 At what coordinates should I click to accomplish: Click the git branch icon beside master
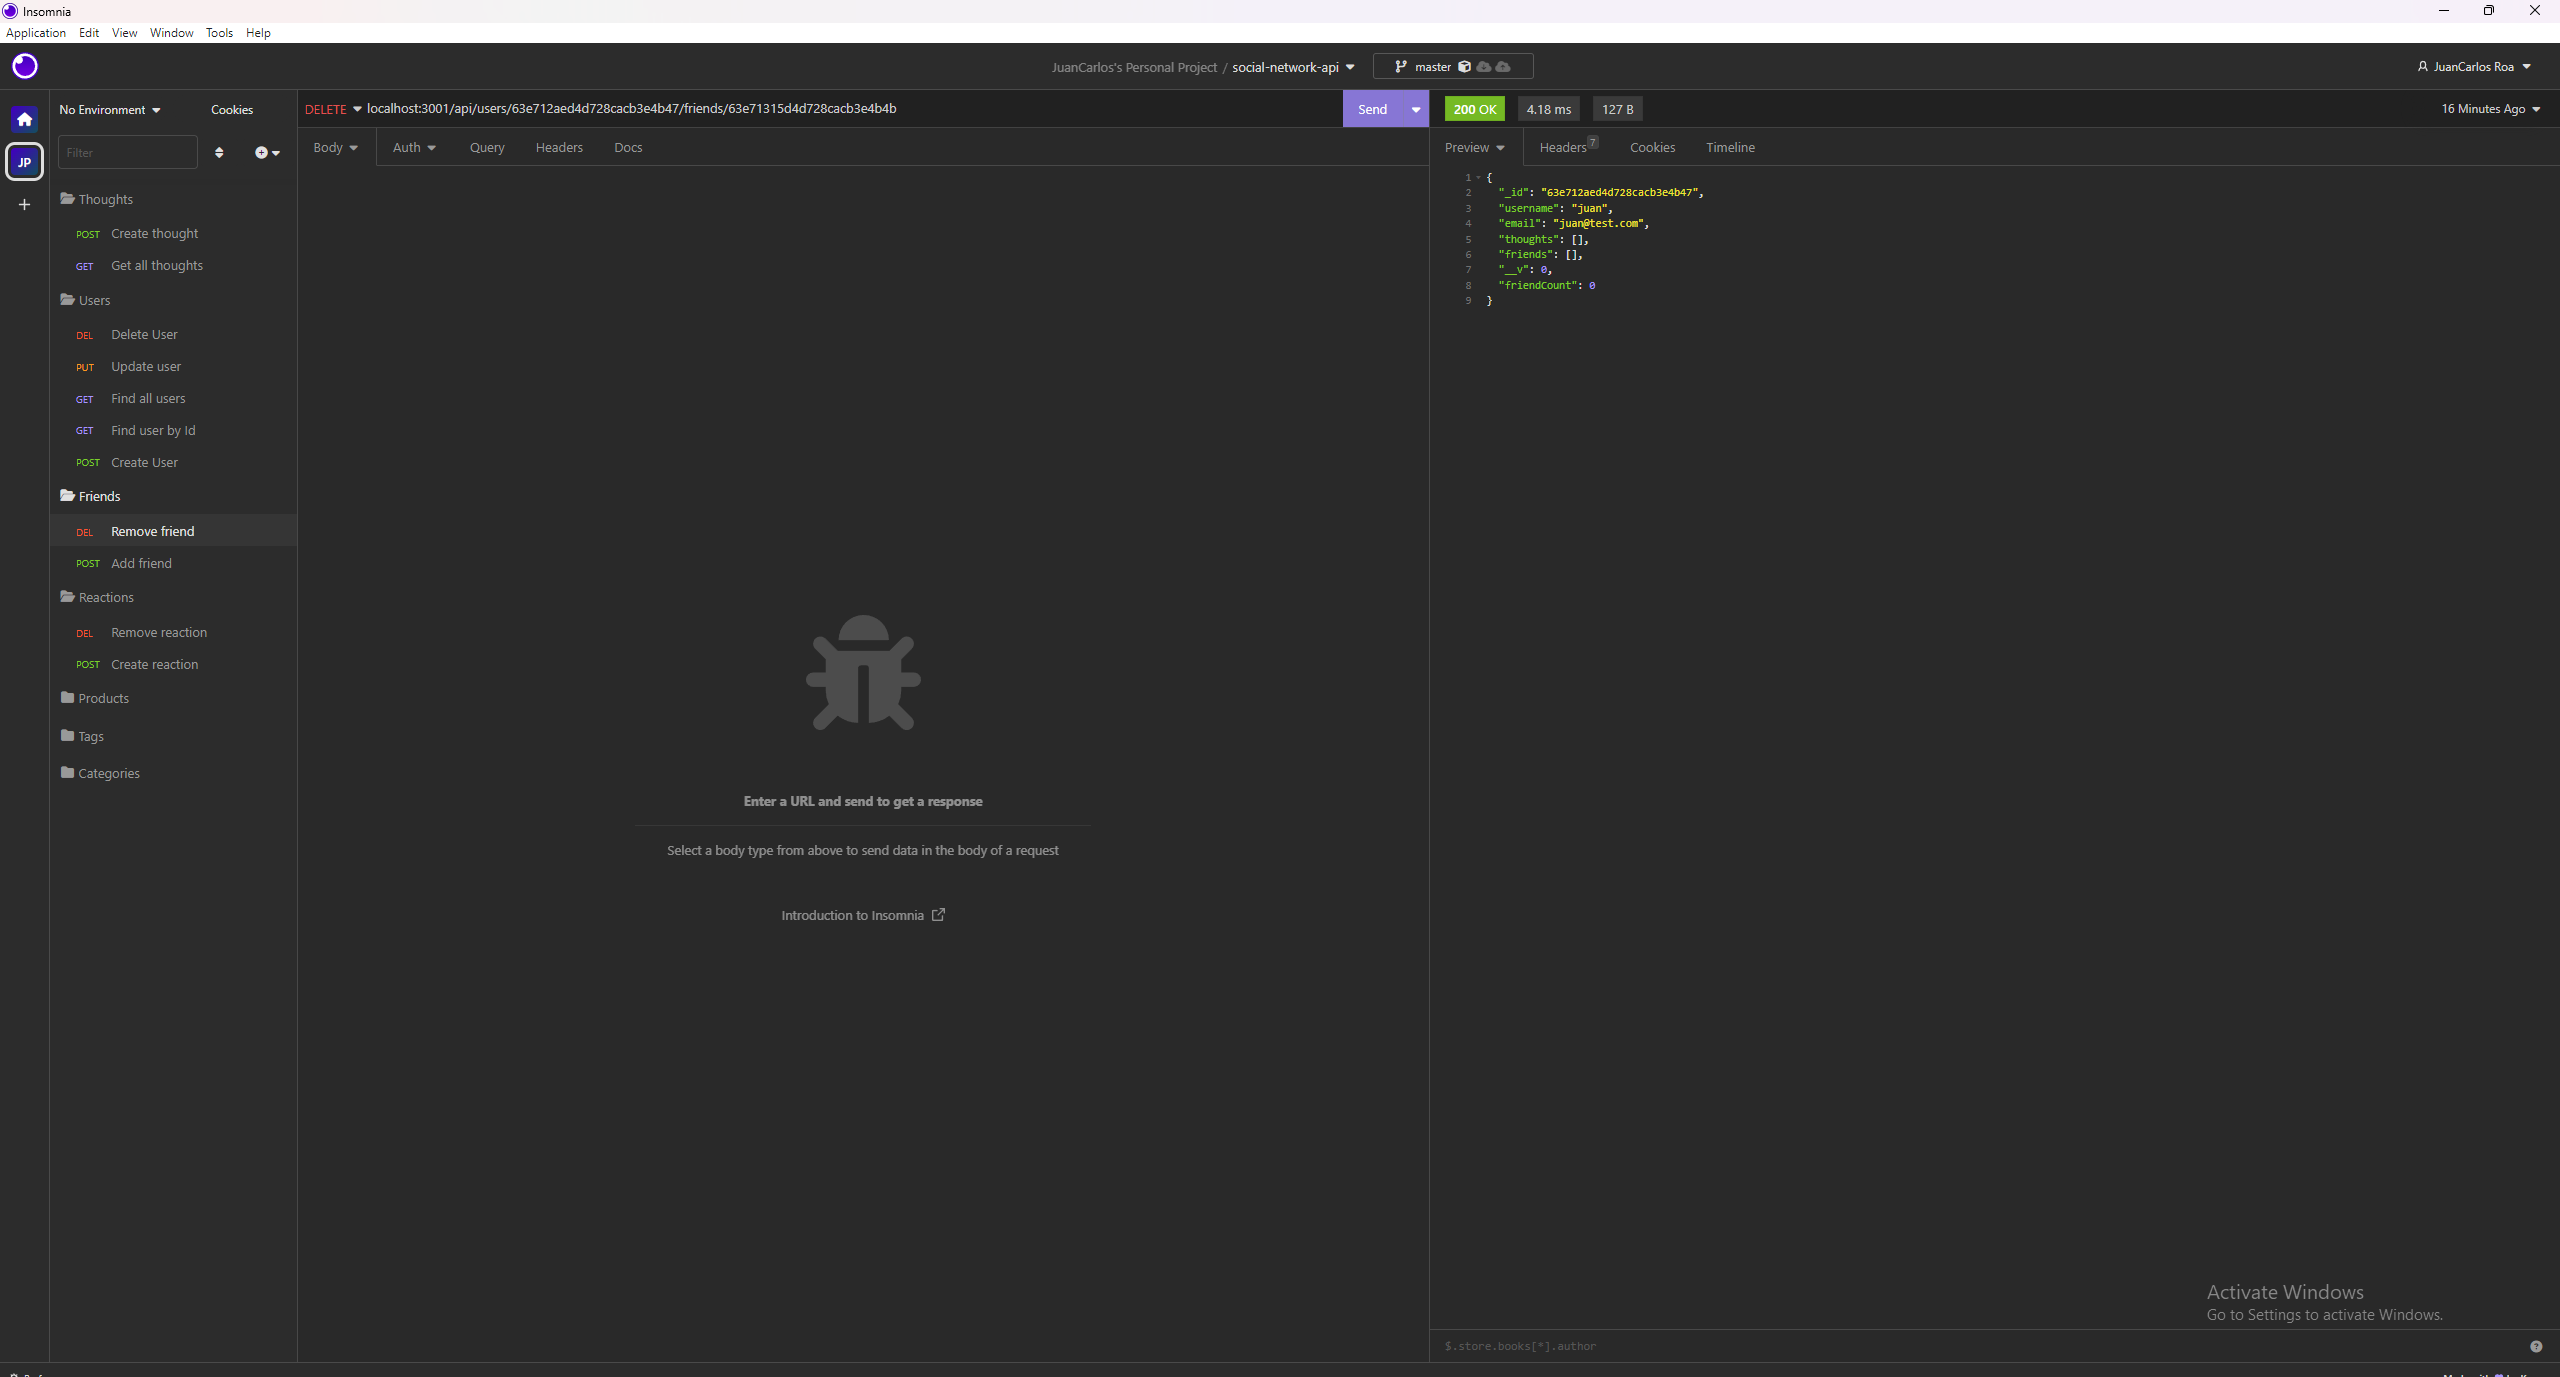tap(1402, 66)
